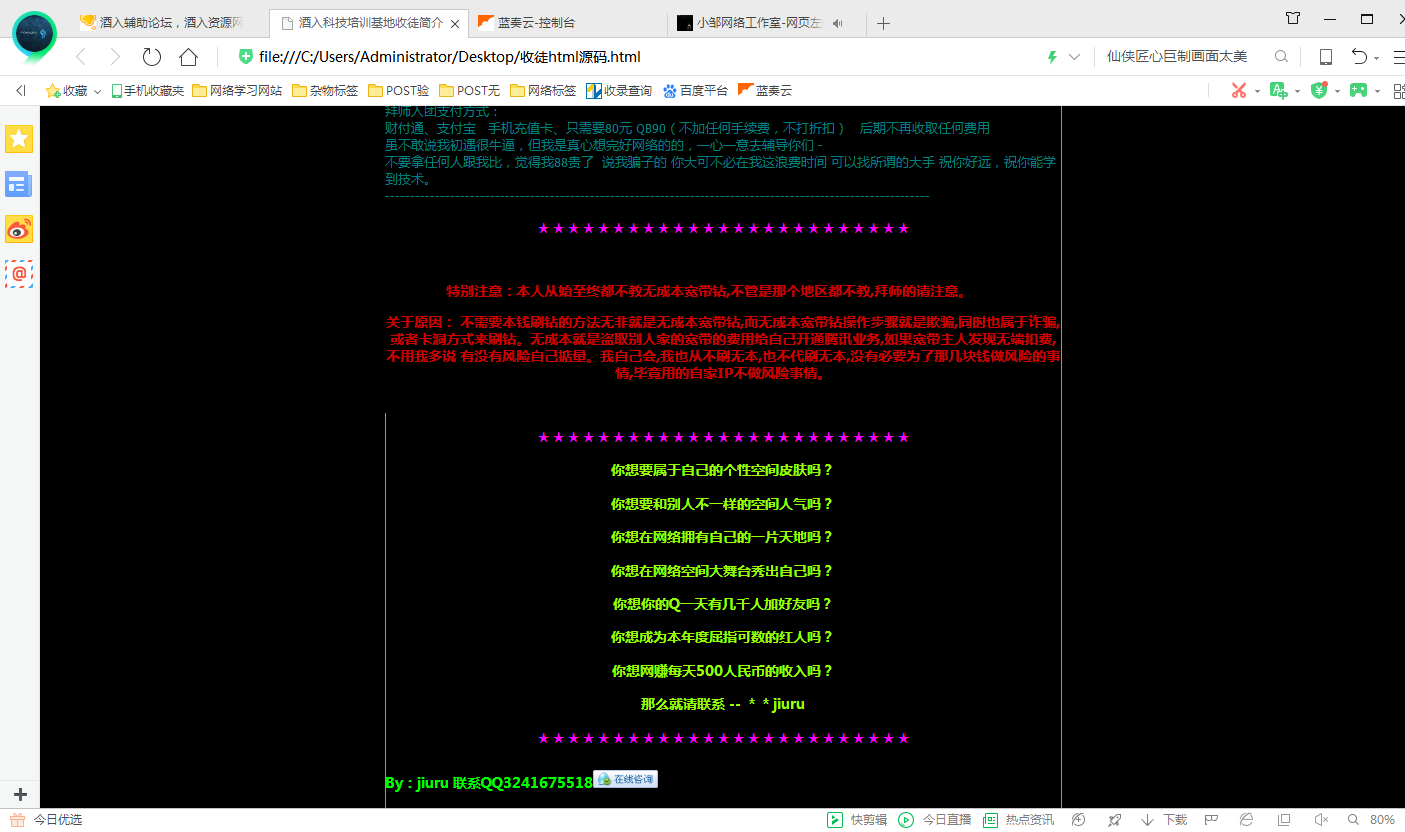Viewport: 1405px width, 832px height.
Task: Open the undo closed-tab dropdown arrow
Action: click(1377, 58)
